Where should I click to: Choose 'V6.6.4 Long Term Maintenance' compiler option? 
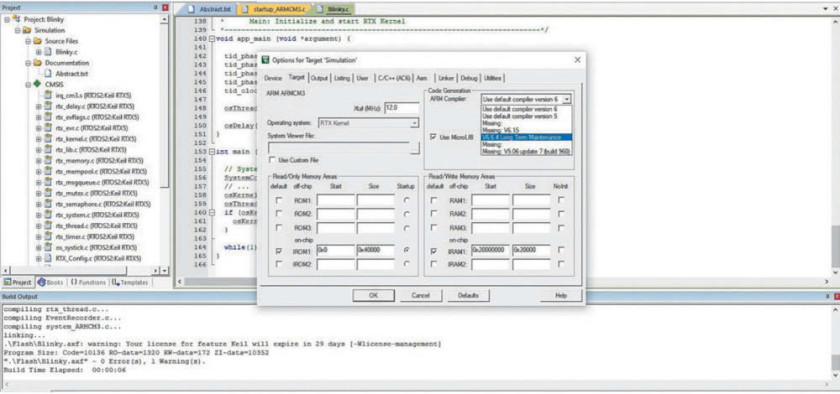[526, 137]
